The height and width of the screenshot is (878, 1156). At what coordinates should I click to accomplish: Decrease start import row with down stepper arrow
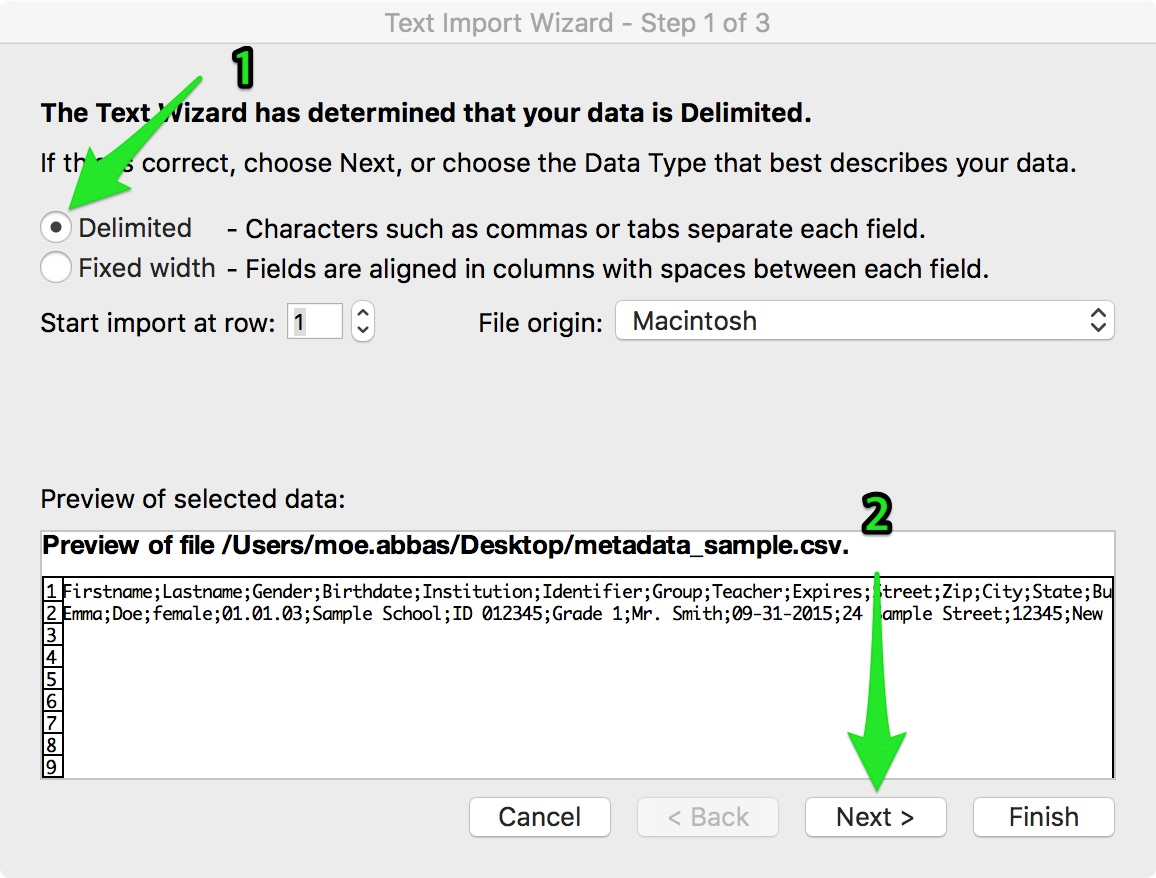pyautogui.click(x=363, y=330)
